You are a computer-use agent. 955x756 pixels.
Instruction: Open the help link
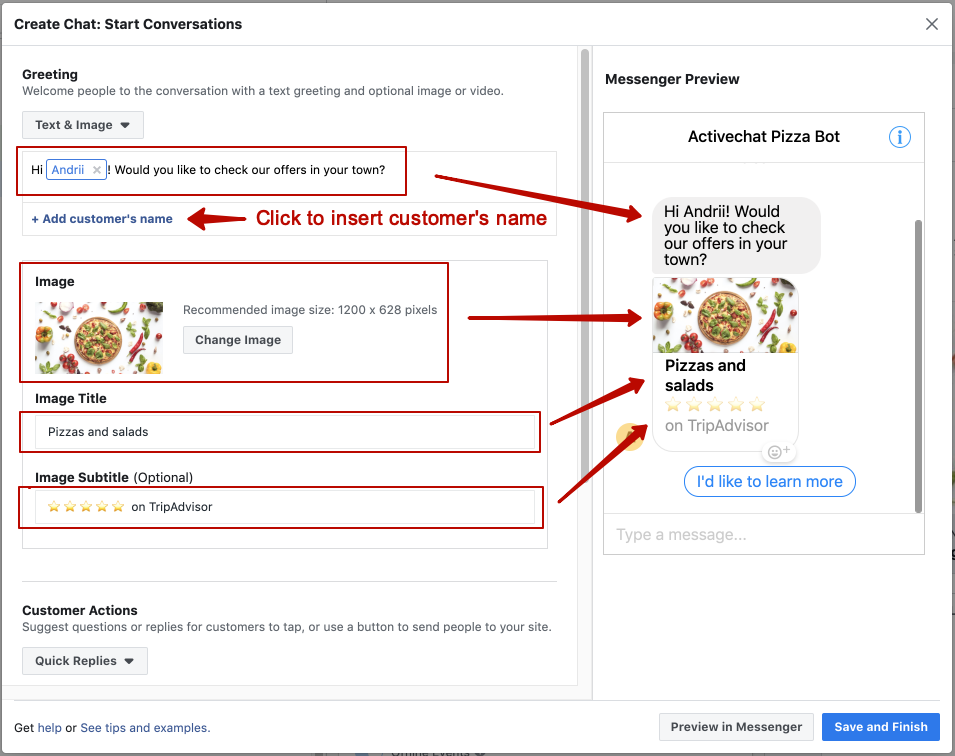coord(49,727)
